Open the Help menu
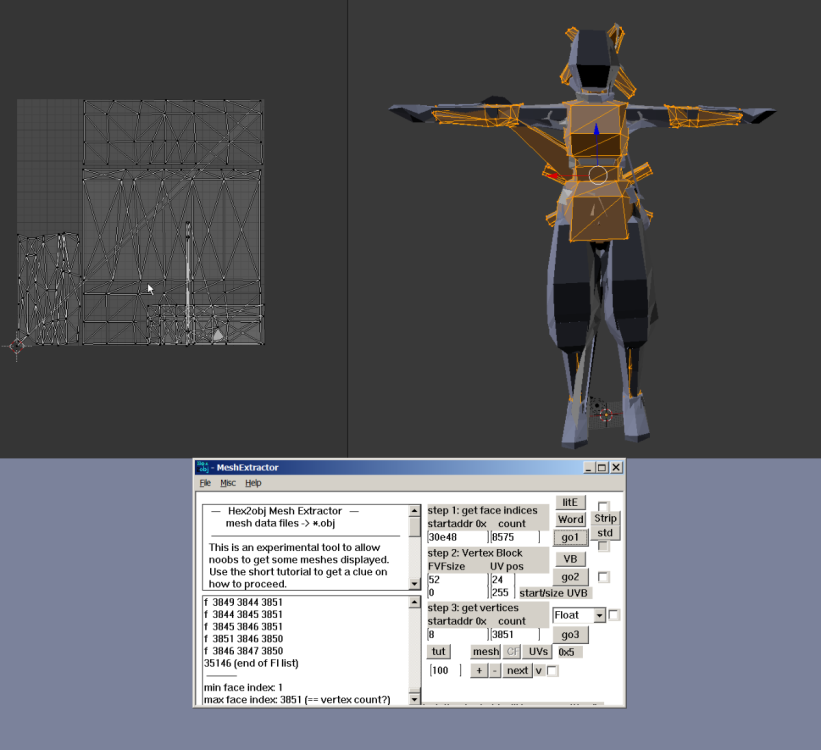821x750 pixels. 253,483
